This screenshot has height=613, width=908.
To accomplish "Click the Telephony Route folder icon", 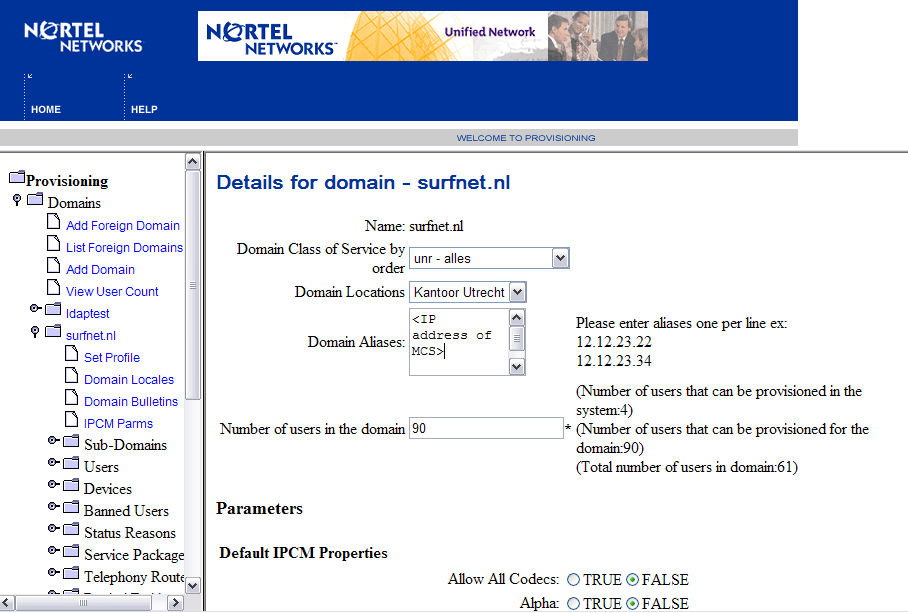I will (71, 573).
